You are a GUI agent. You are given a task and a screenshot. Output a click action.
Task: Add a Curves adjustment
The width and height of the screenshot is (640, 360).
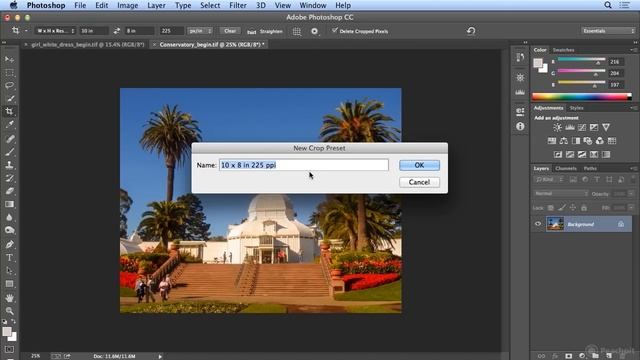[x=582, y=127]
